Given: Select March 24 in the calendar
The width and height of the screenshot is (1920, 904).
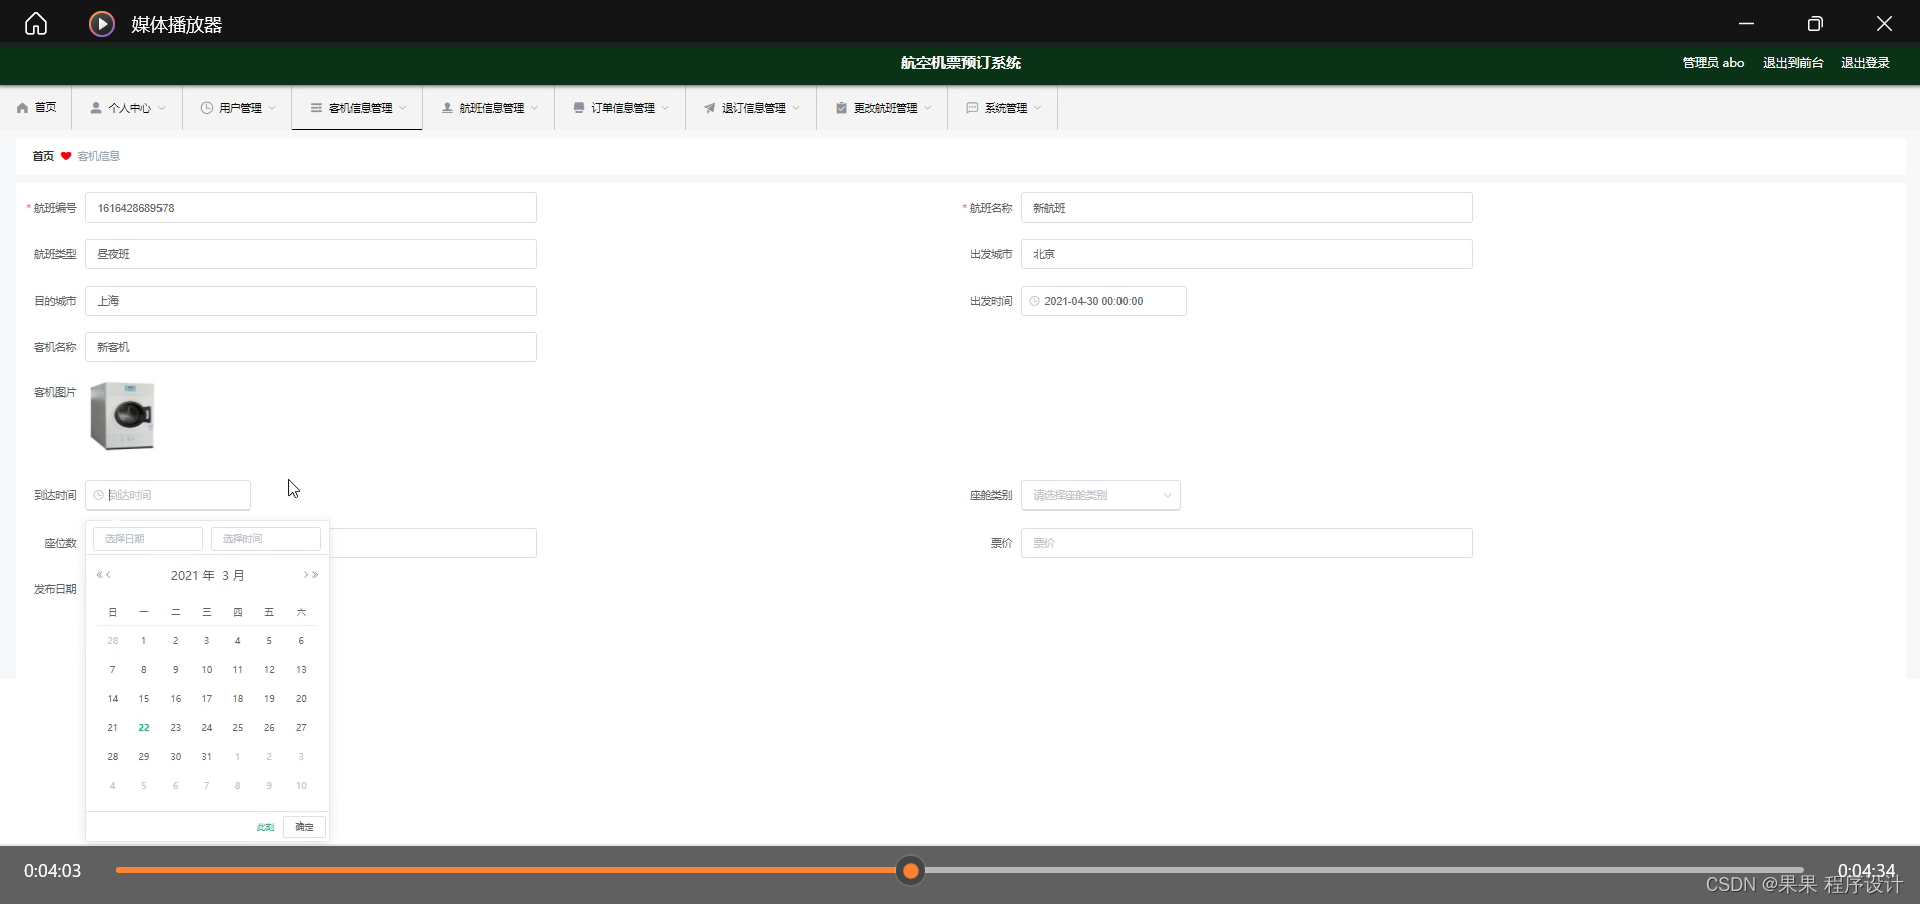Looking at the screenshot, I should pyautogui.click(x=207, y=728).
